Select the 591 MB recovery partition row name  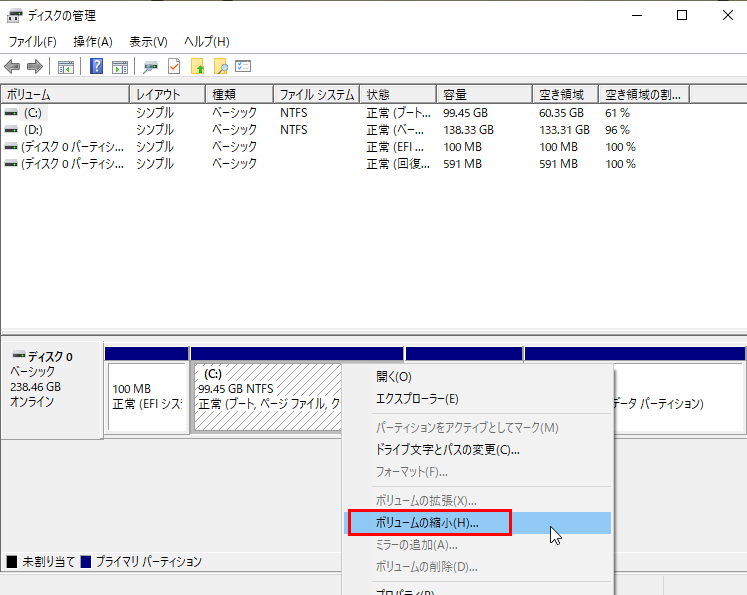pyautogui.click(x=72, y=164)
